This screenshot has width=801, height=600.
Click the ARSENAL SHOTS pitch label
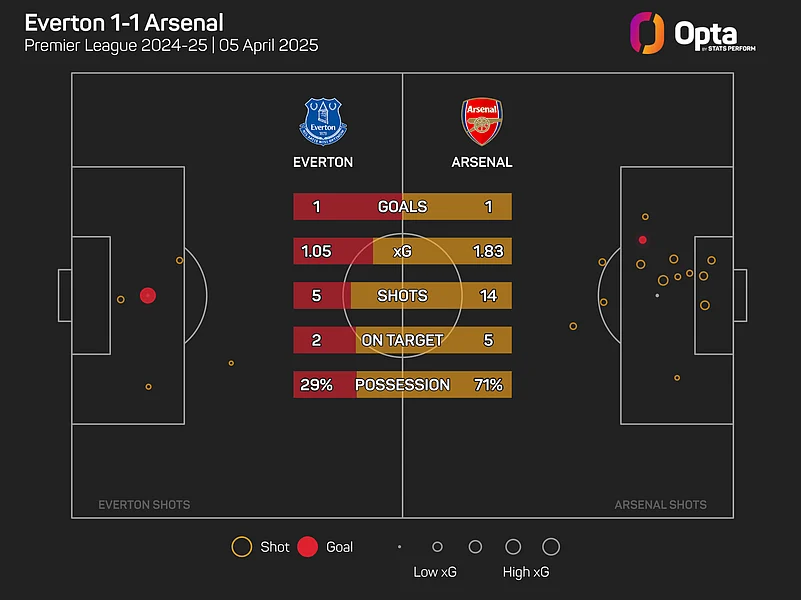(660, 505)
